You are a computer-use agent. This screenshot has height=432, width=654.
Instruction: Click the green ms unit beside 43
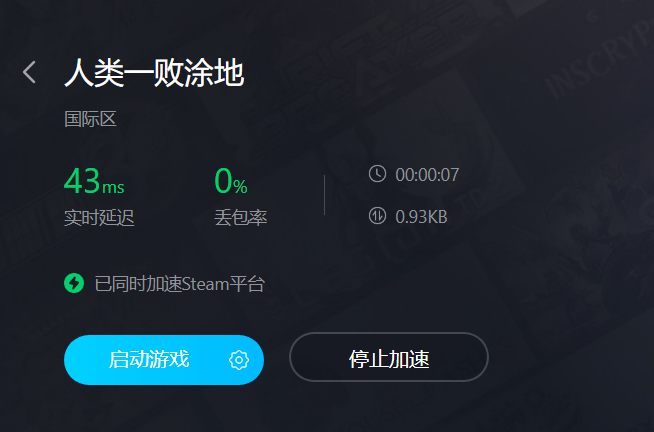pos(113,187)
